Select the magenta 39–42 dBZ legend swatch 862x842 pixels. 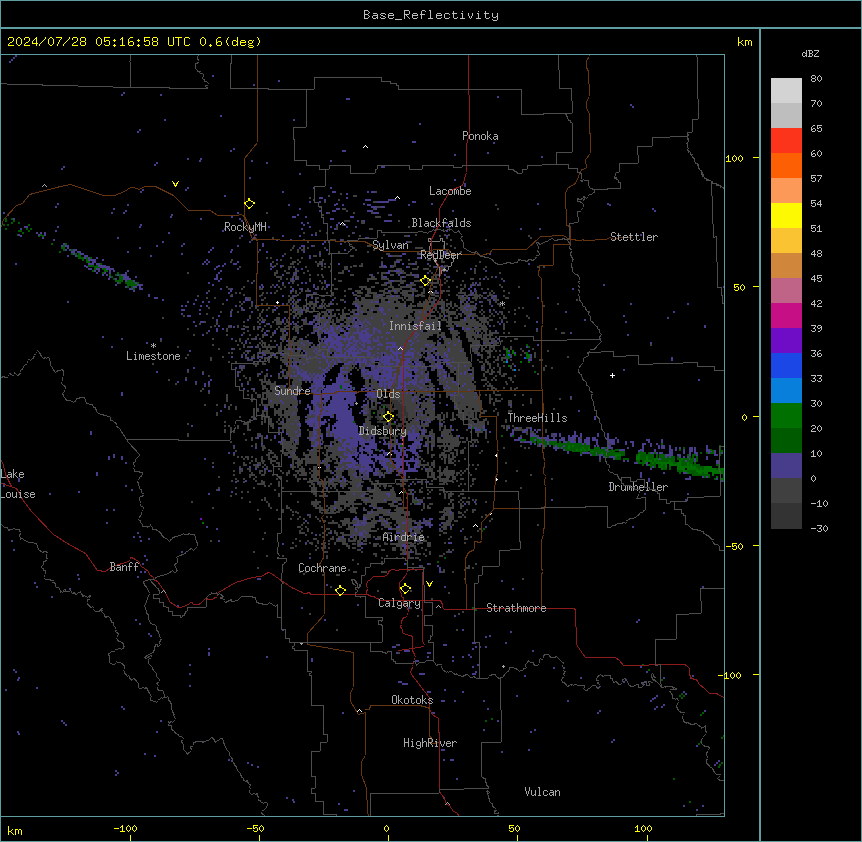(x=786, y=315)
